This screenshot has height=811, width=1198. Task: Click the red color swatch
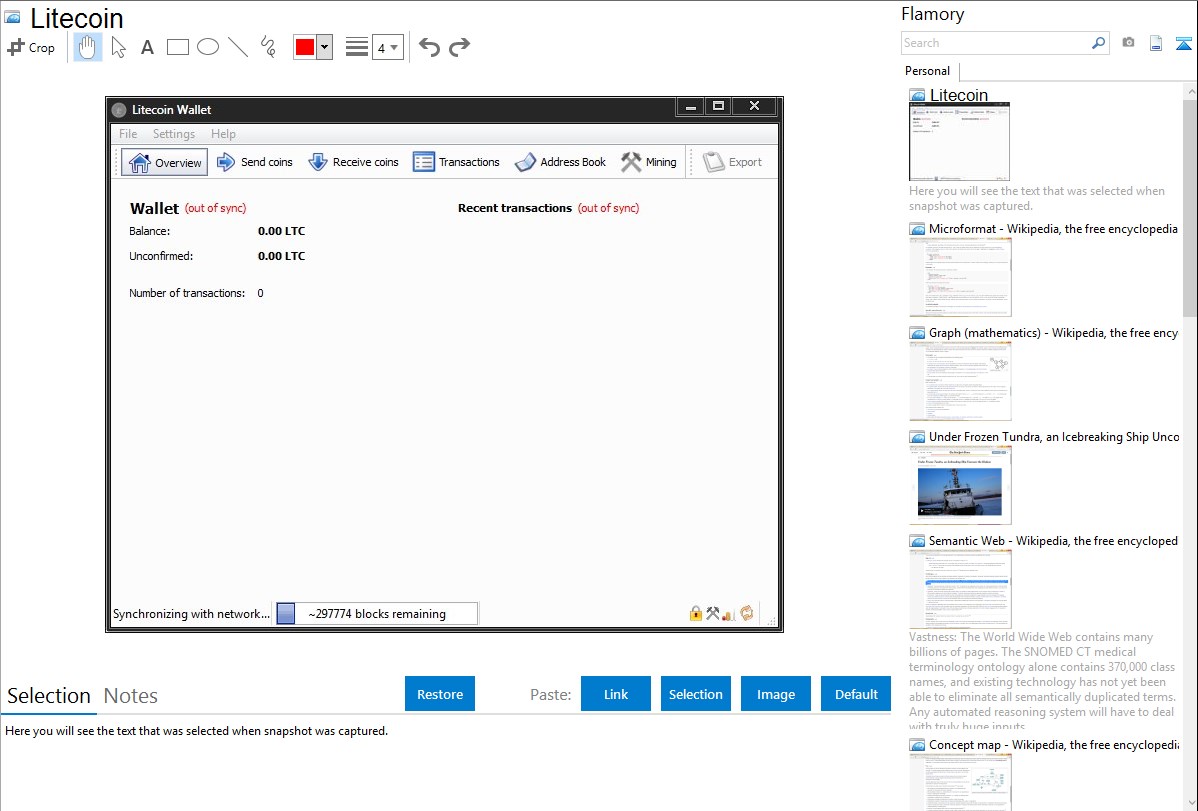[305, 47]
